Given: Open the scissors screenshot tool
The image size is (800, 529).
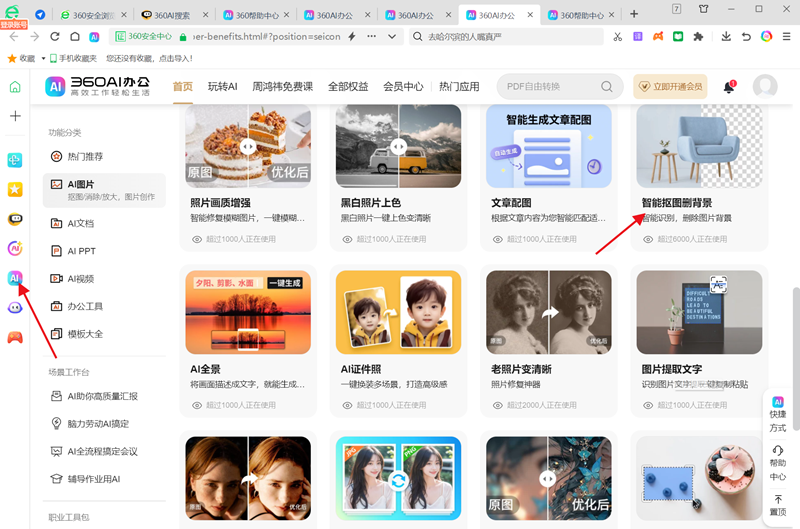Looking at the screenshot, I should click(617, 36).
